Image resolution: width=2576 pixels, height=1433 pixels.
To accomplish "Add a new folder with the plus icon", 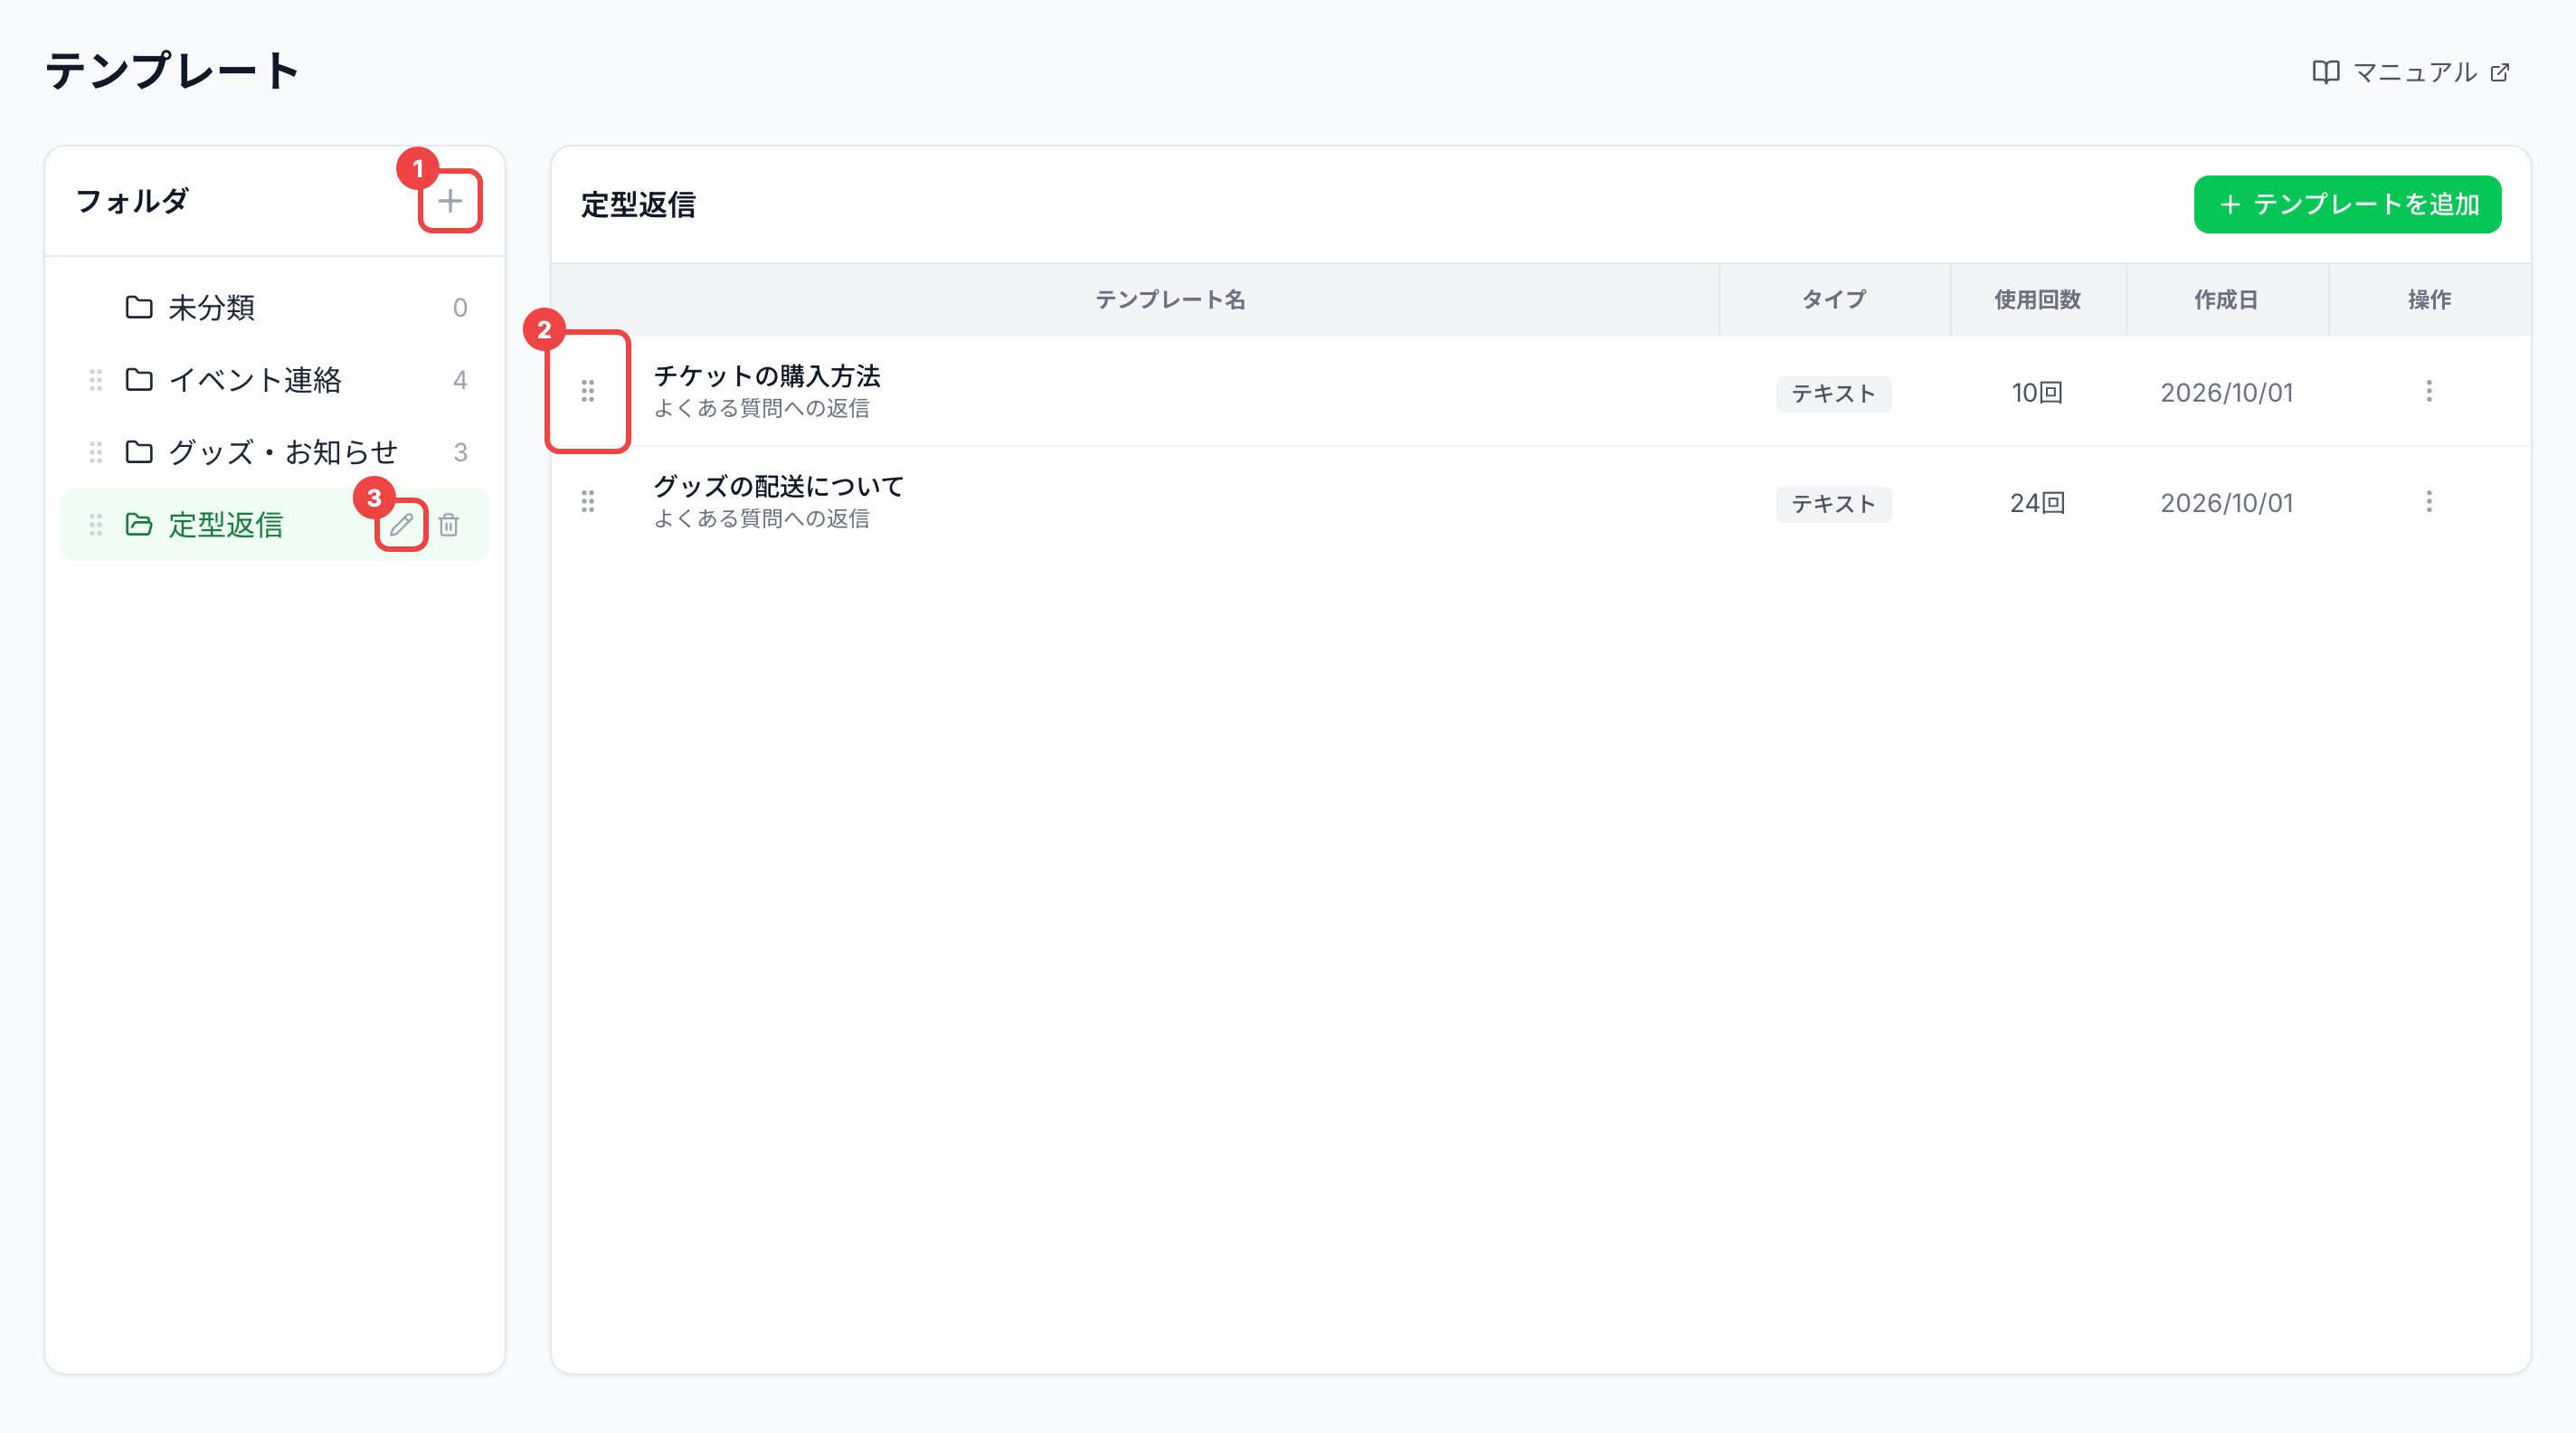I will click(x=450, y=201).
